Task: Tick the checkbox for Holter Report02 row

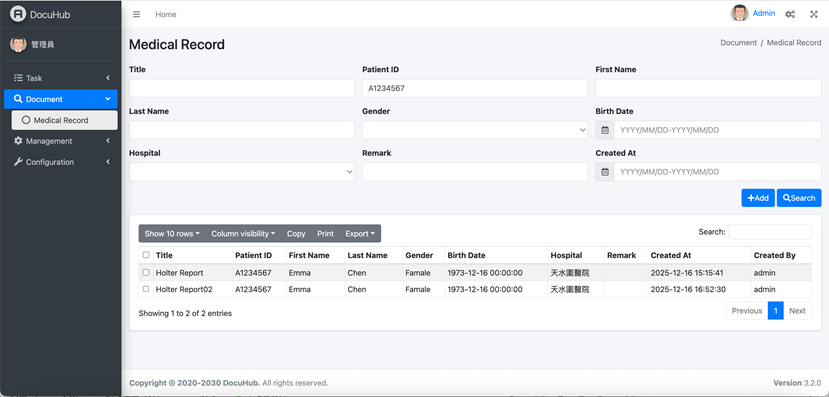Action: coord(146,289)
